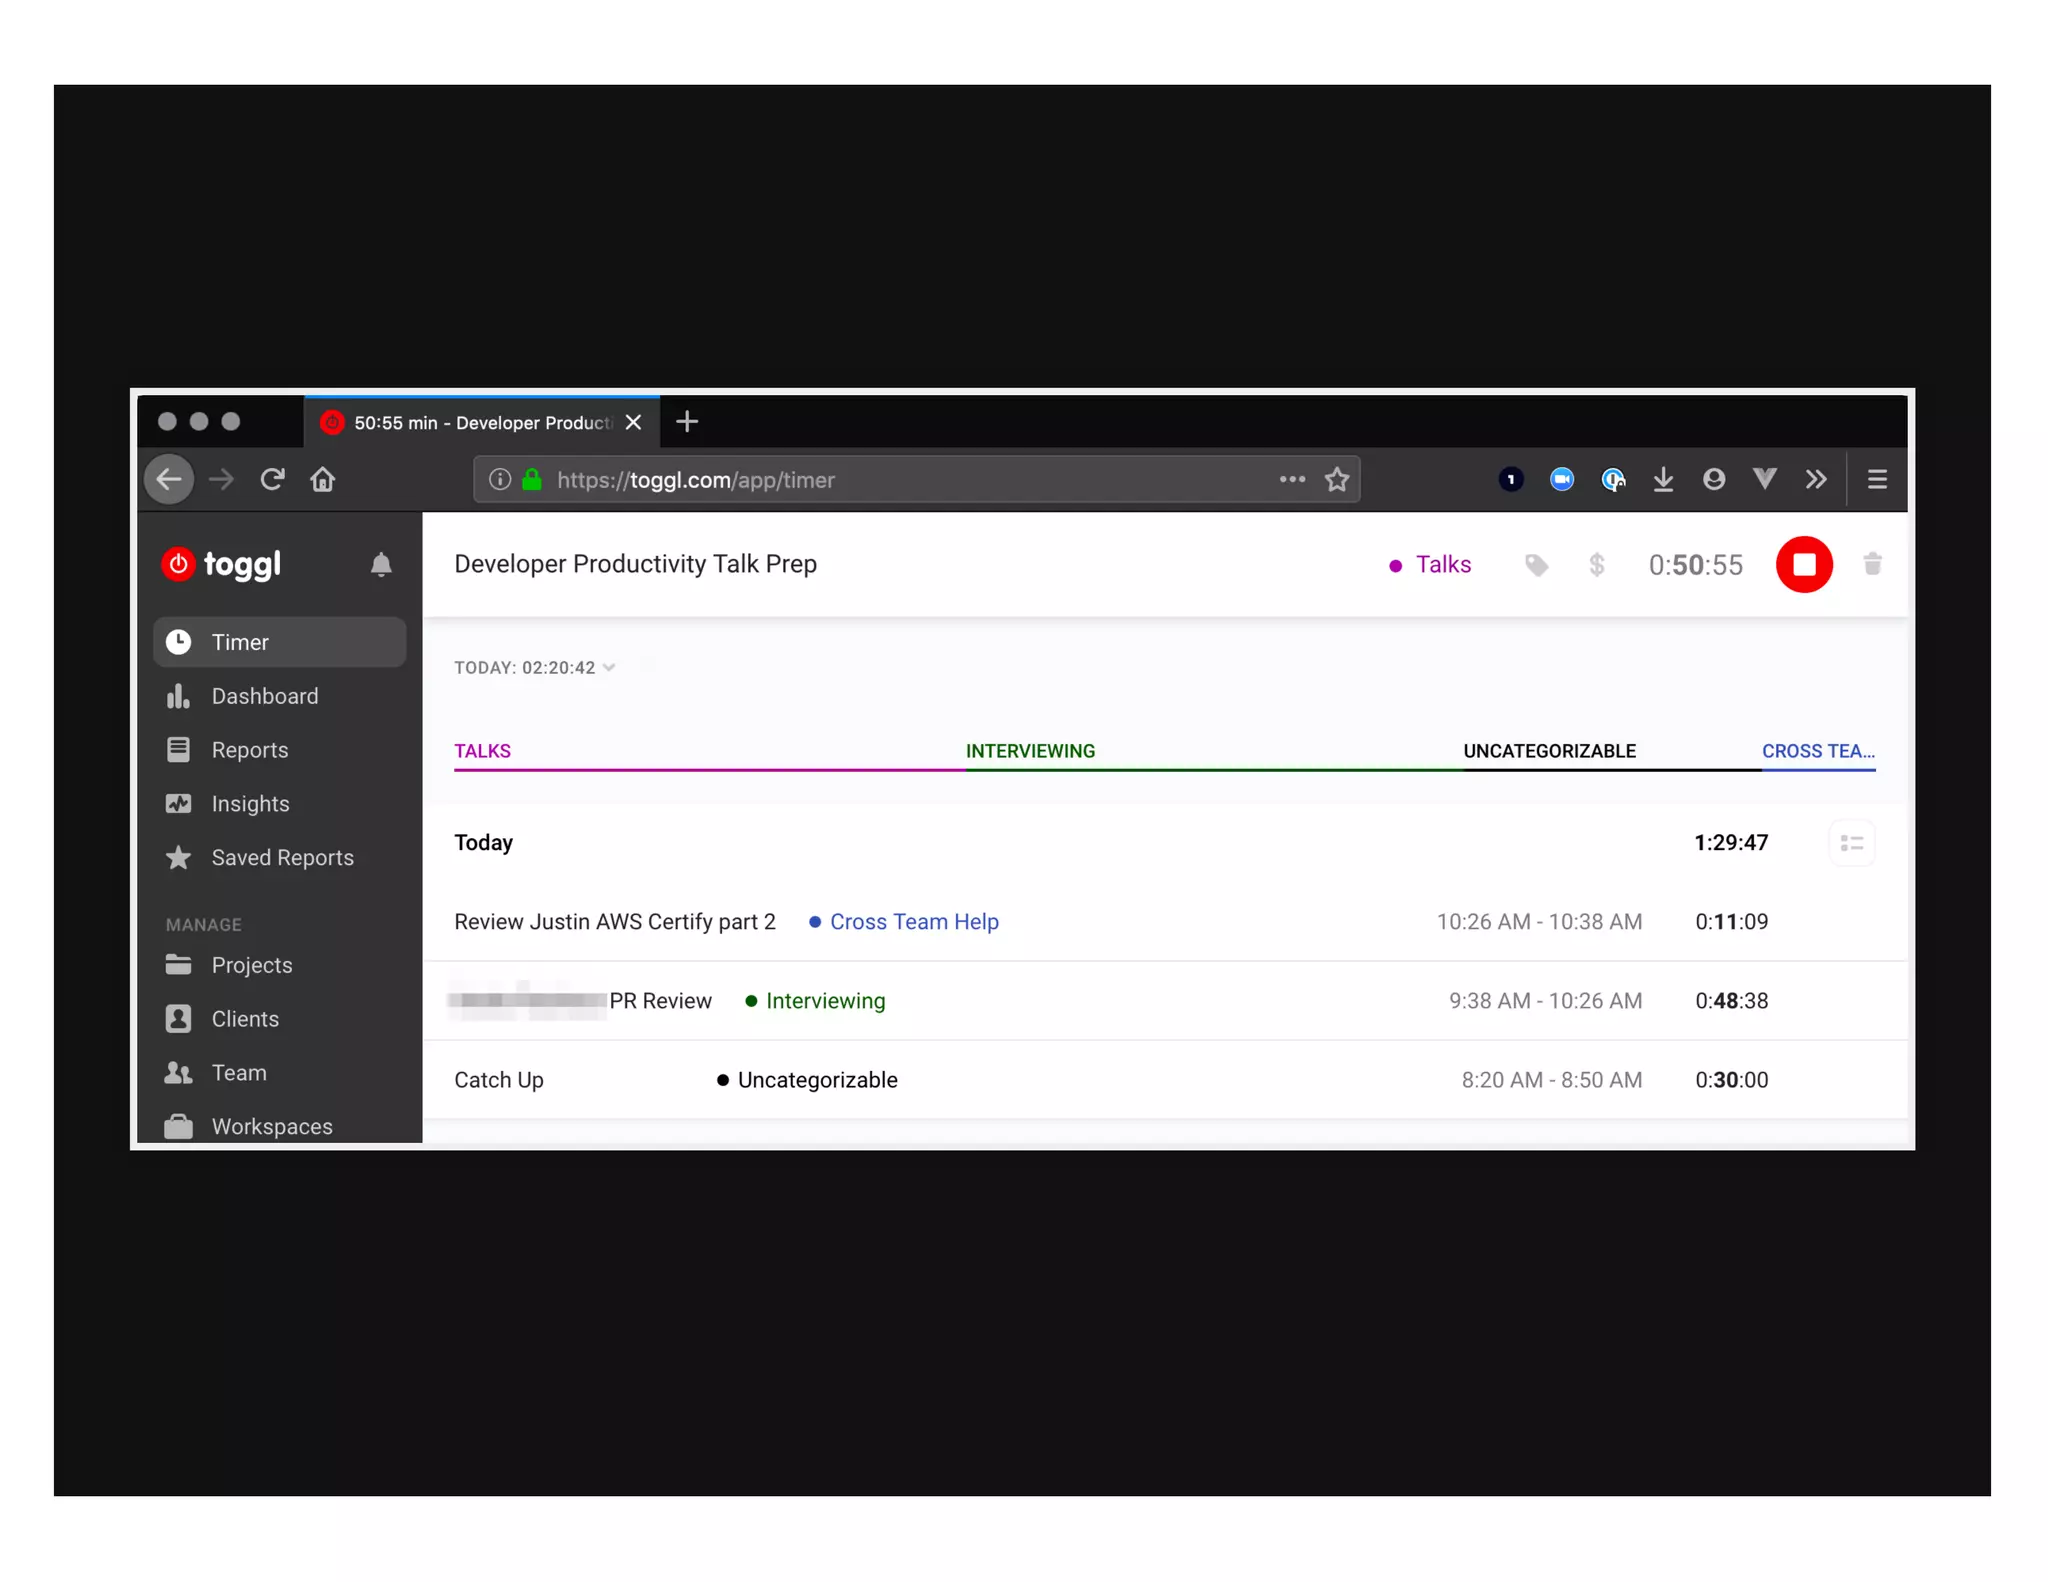The height and width of the screenshot is (1582, 2048).
Task: Toggle grouped entries view icon beside Today
Action: tap(1851, 843)
